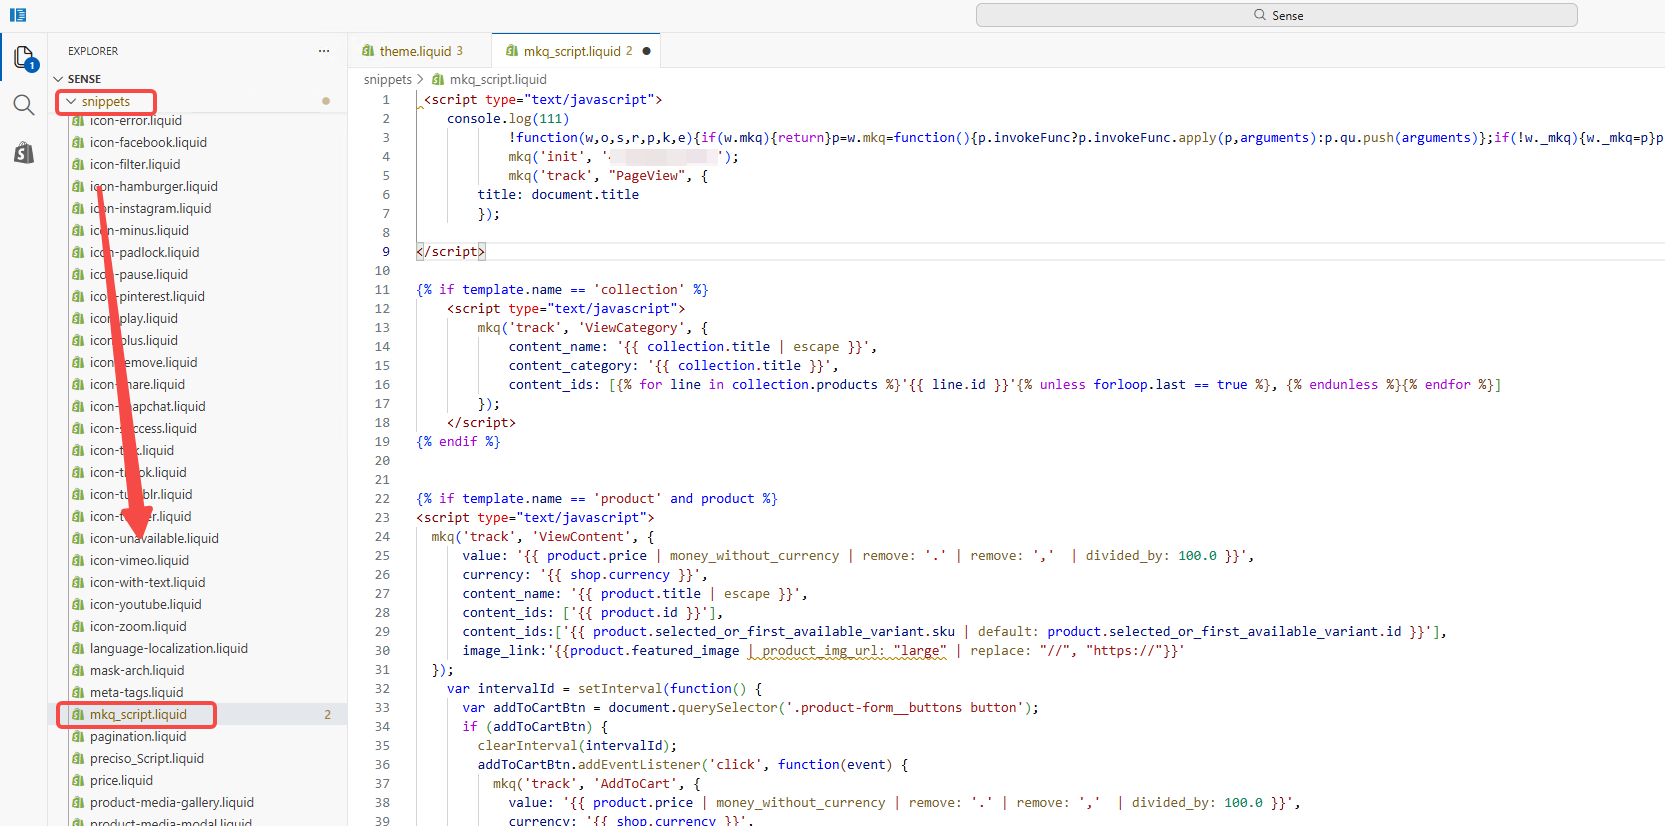Image resolution: width=1665 pixels, height=826 pixels.
Task: Open icon-error.liquid file
Action: click(x=136, y=121)
